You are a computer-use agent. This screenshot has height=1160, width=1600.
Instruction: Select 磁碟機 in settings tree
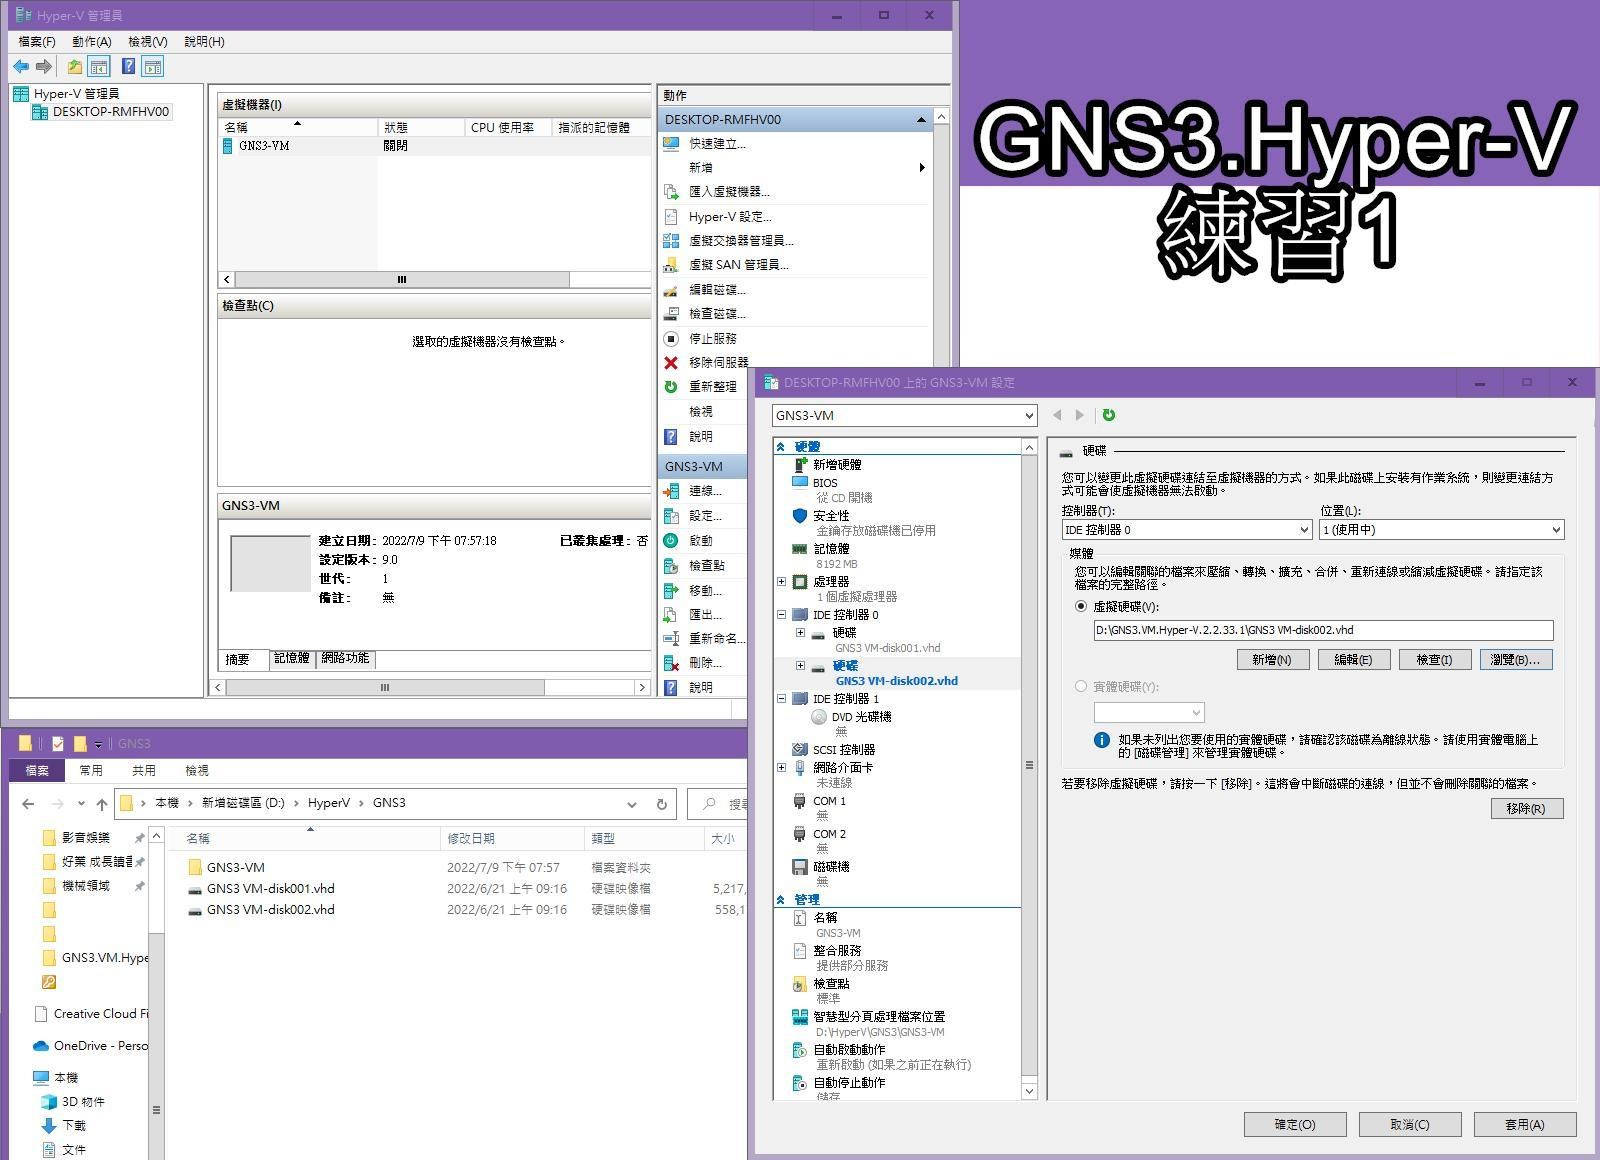tap(831, 867)
